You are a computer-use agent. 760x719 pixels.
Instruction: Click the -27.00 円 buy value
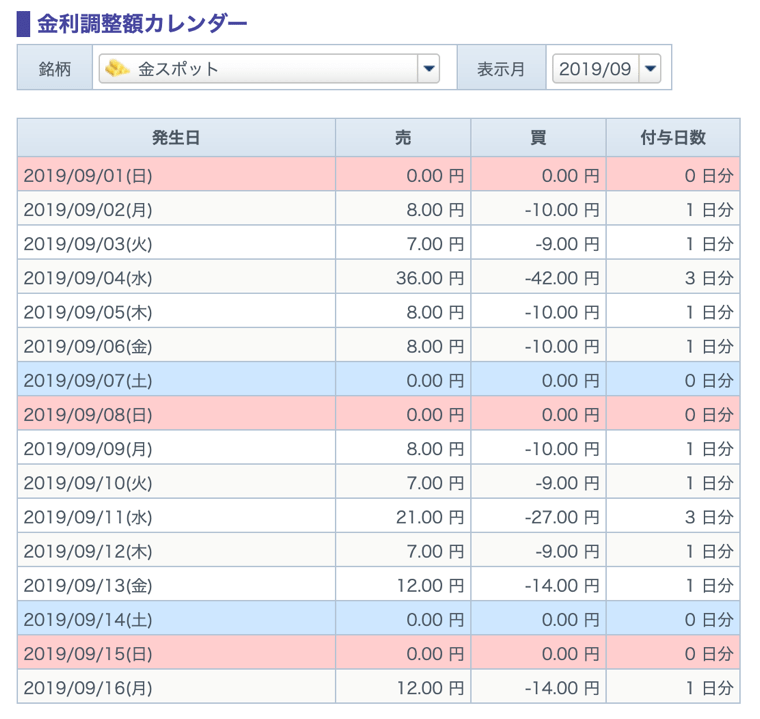(562, 517)
